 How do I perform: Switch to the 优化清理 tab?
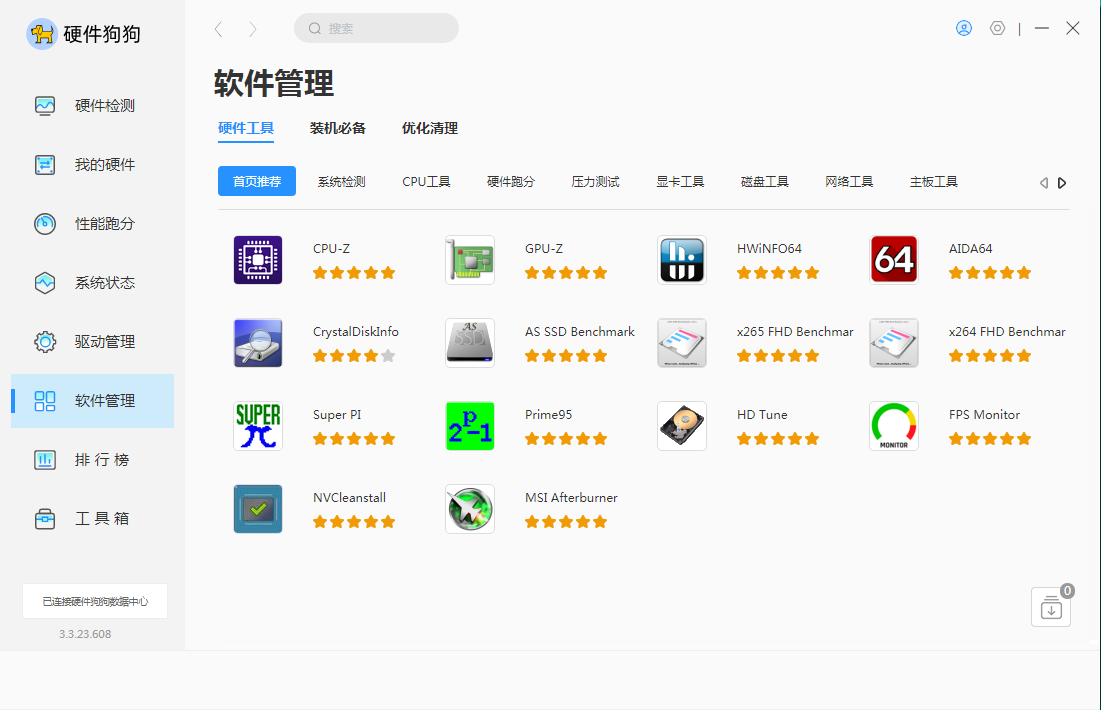tap(430, 128)
